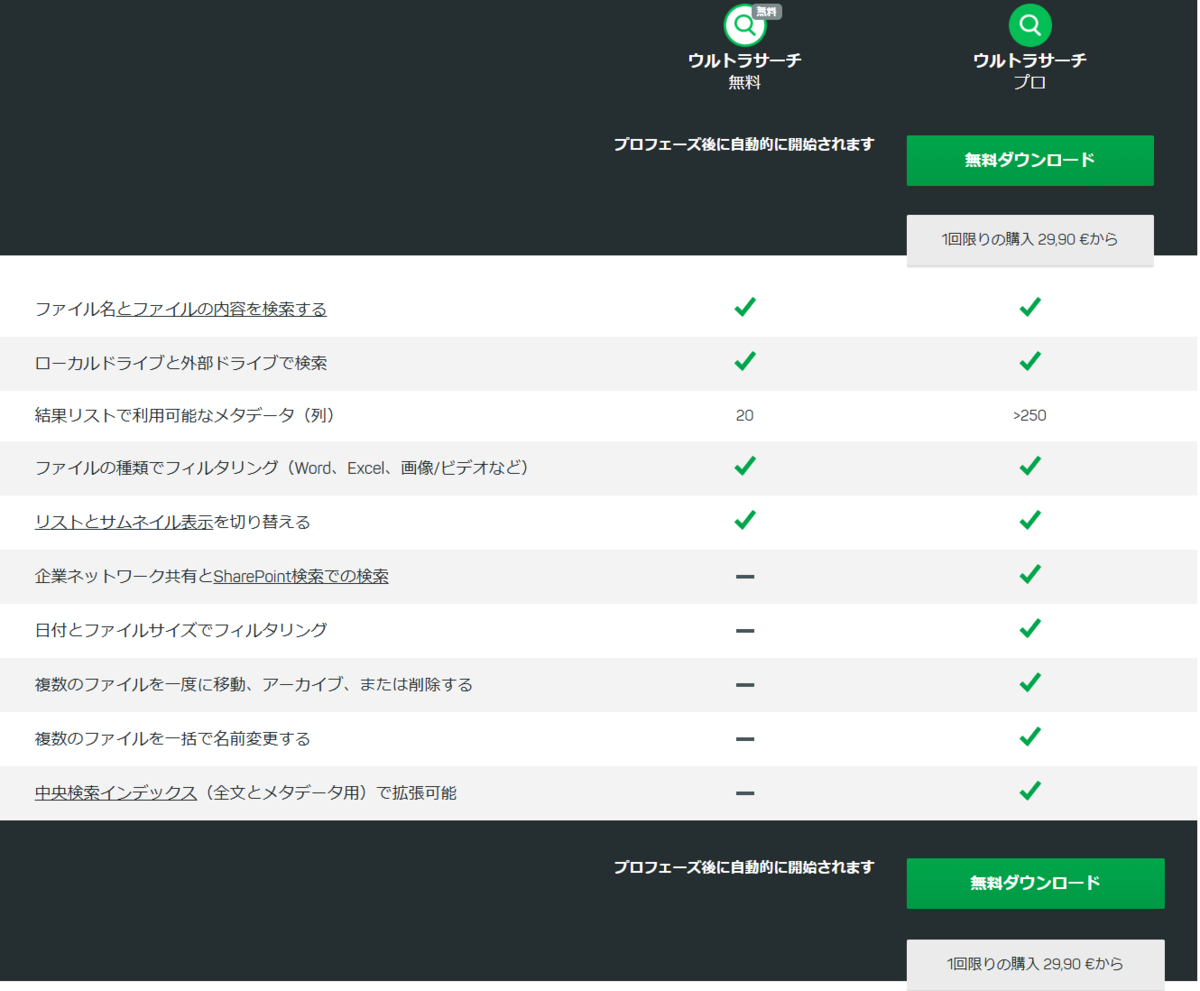Click the ウルトラサーチ プロ column heading
Viewport: 1200px width, 991px height.
click(1030, 71)
